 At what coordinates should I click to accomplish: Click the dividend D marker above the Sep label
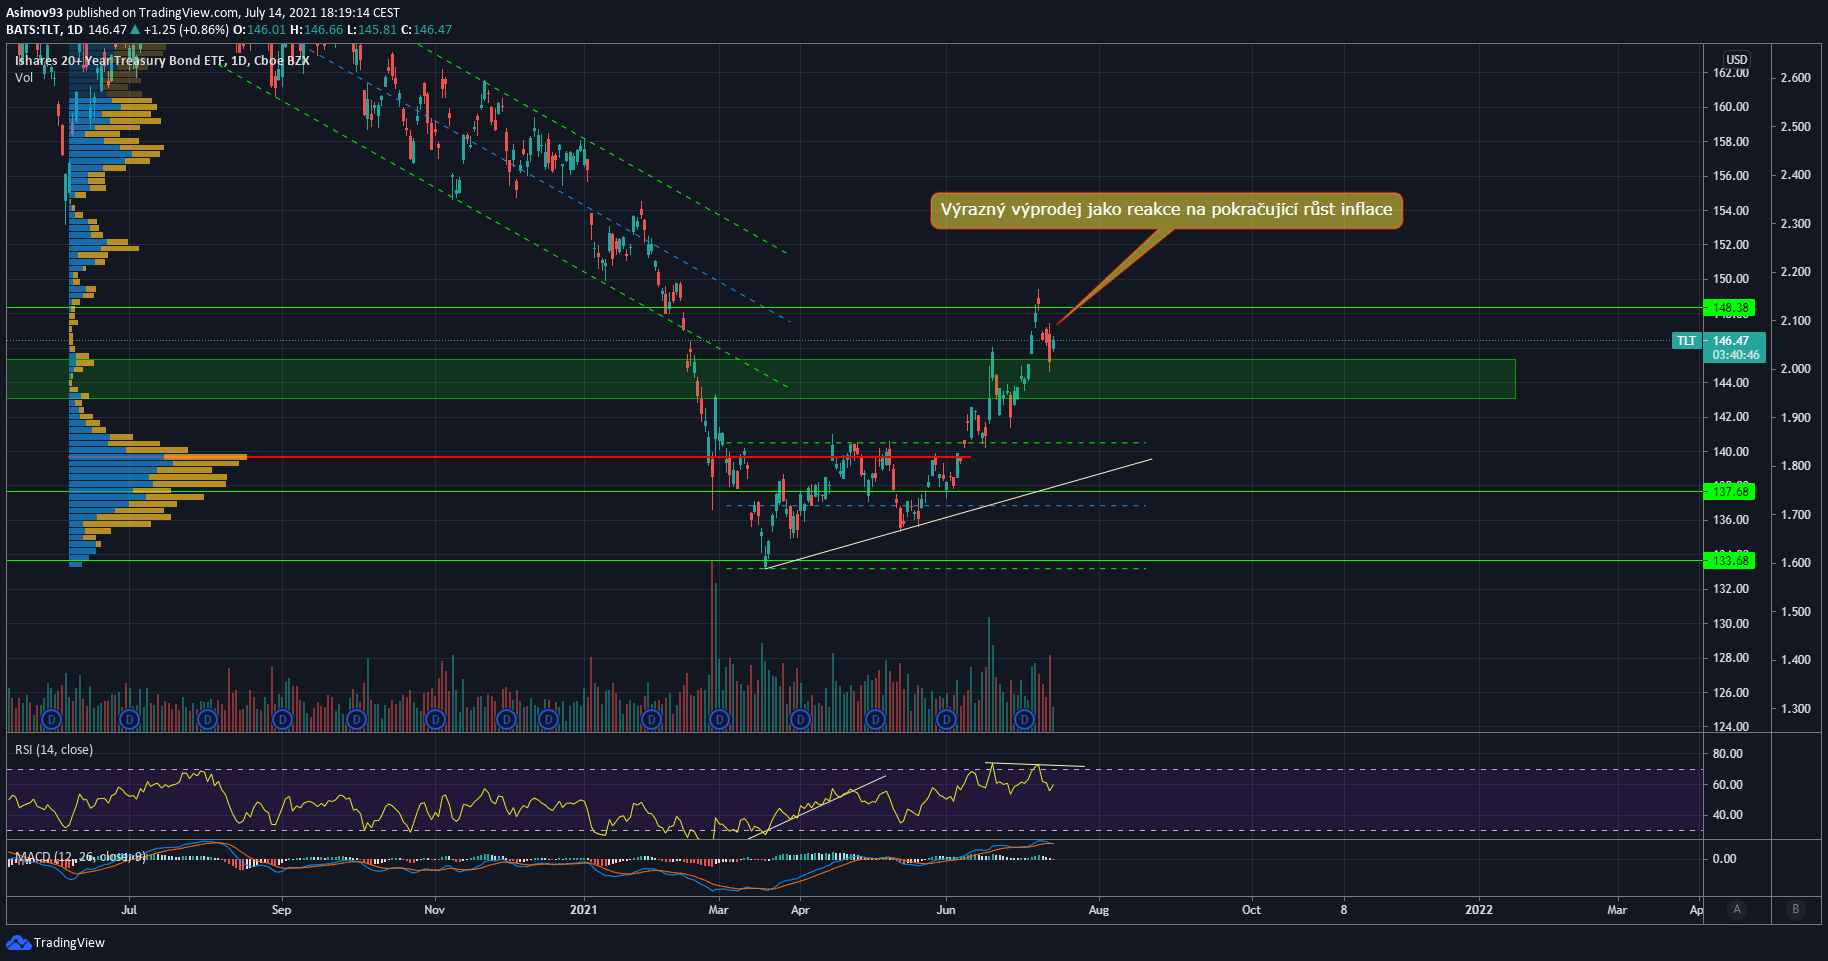[282, 719]
